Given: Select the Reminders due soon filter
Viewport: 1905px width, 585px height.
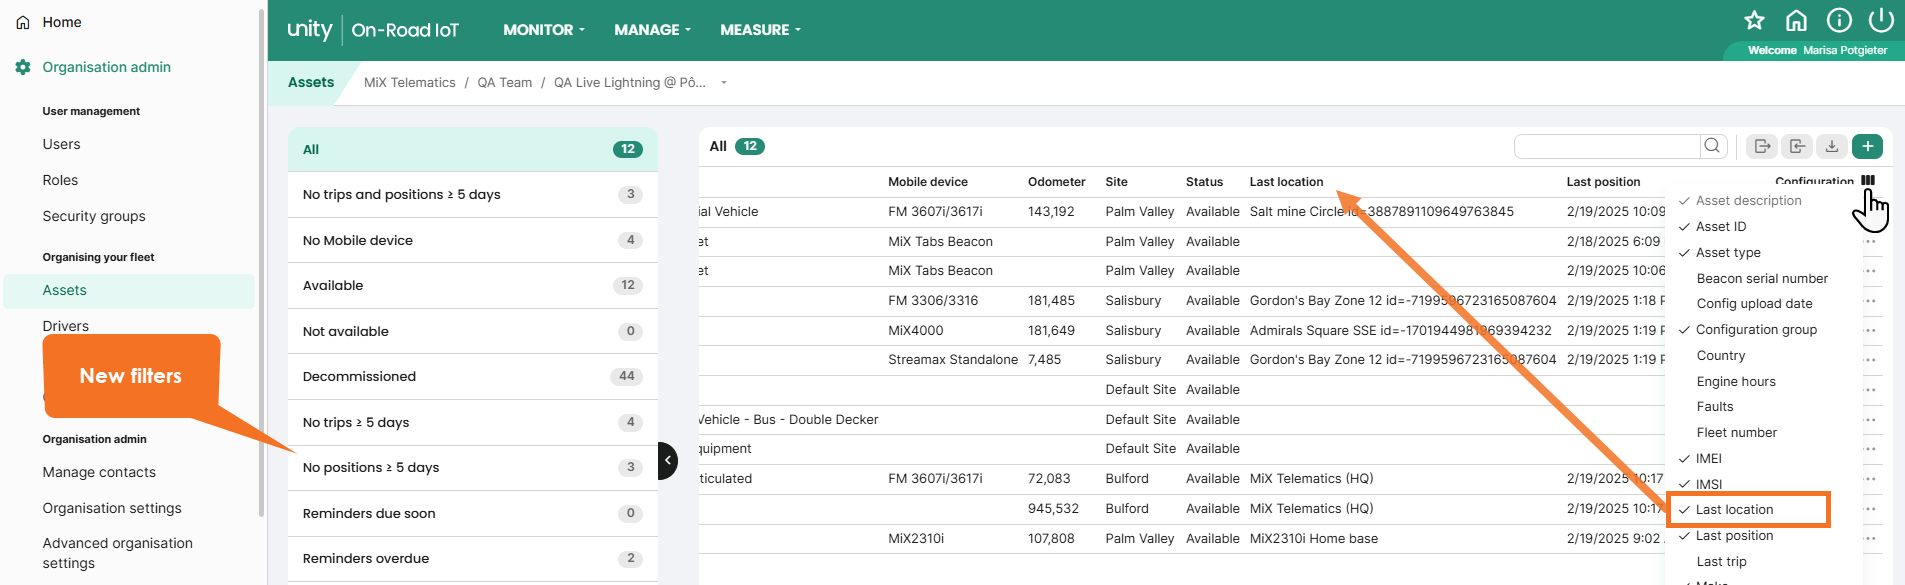Looking at the screenshot, I should [473, 513].
